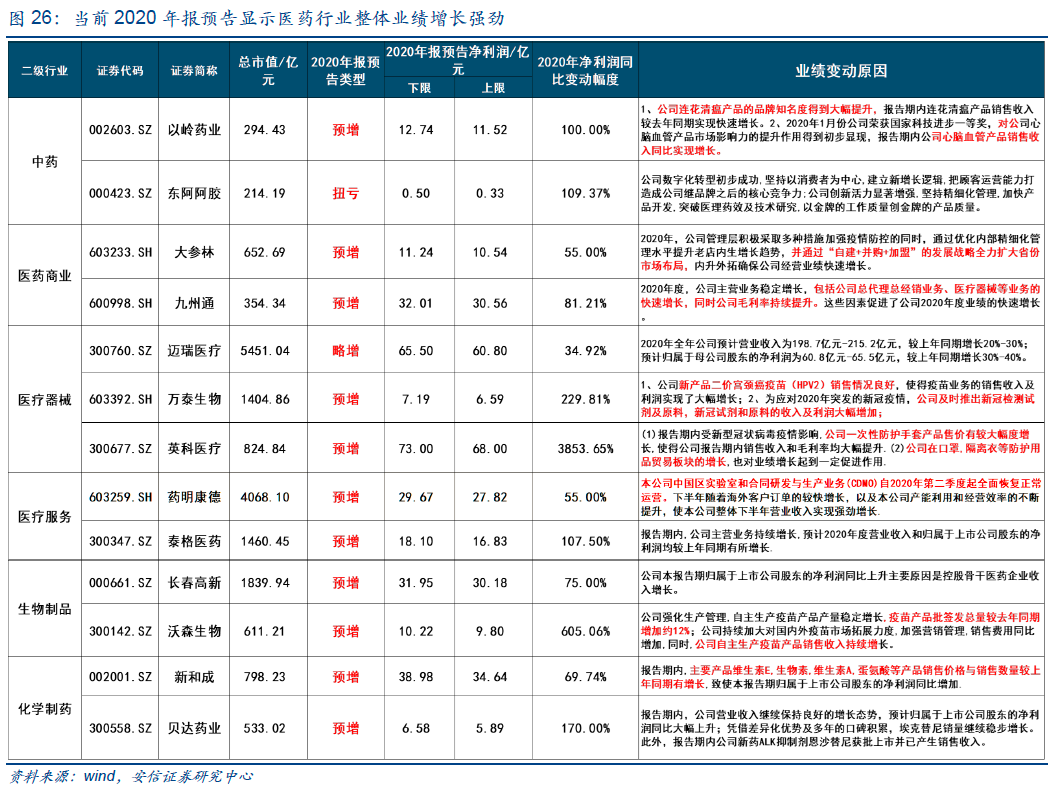The width and height of the screenshot is (1054, 790).
Task: Select company name 万泰生物
Action: [194, 399]
